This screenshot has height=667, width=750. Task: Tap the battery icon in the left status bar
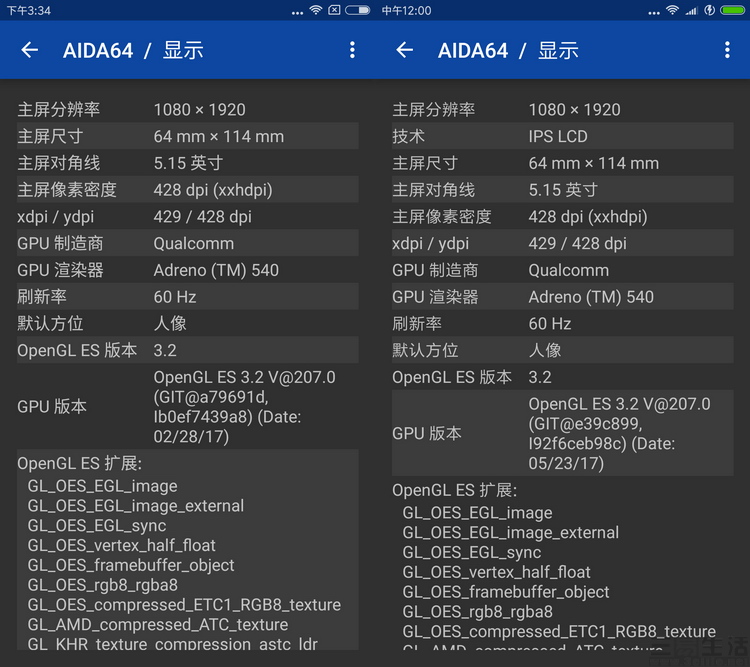(x=358, y=10)
